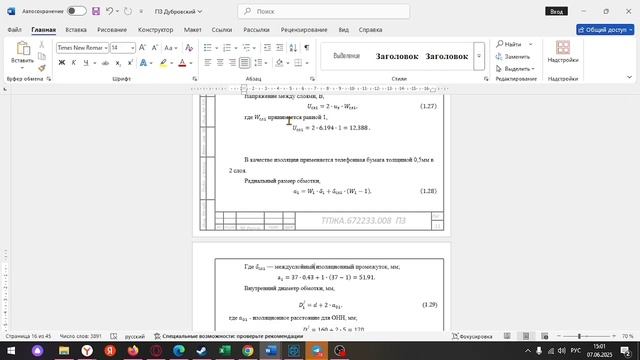Click the Поиск search input field
This screenshot has height=360, width=640.
[324, 11]
